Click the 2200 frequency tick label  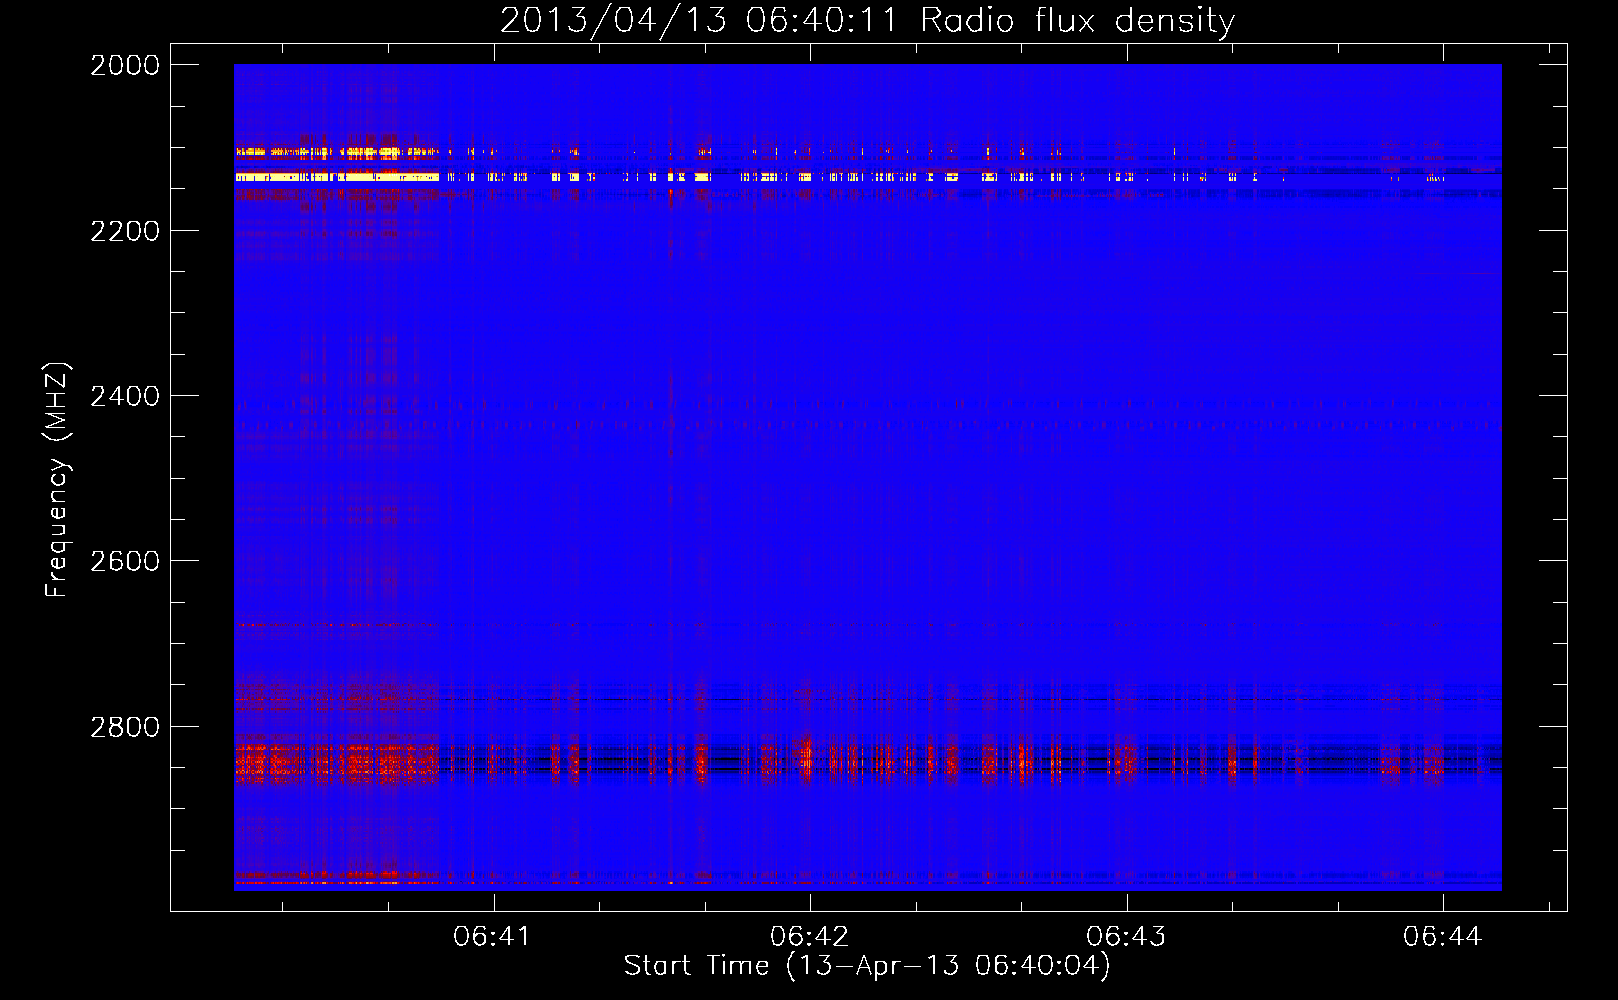(x=125, y=231)
